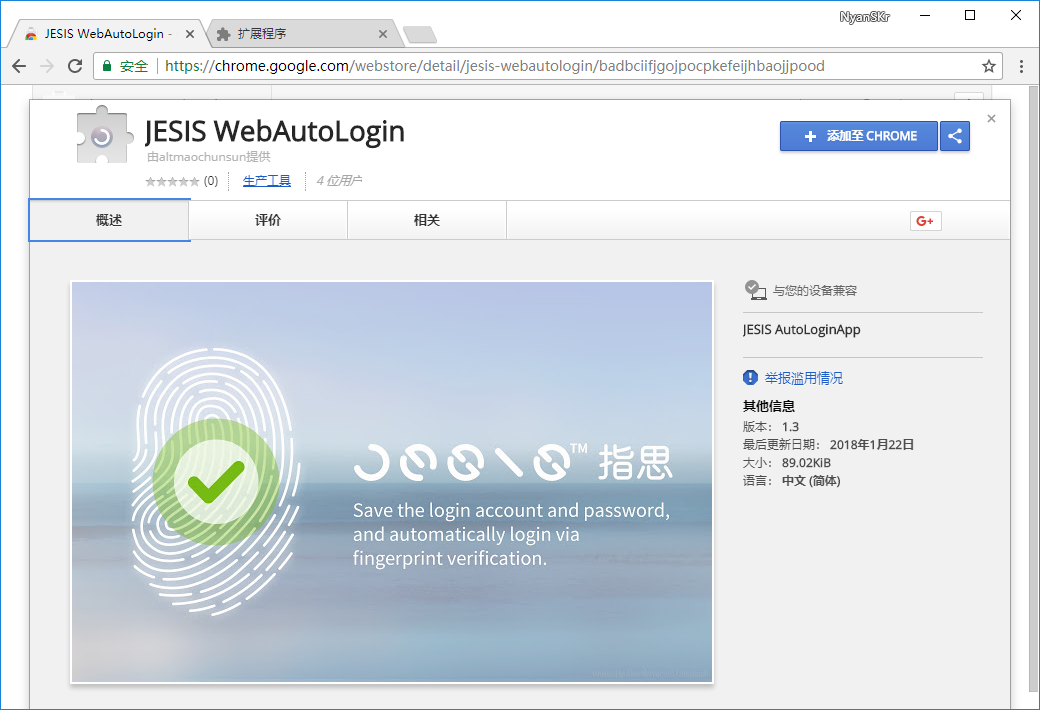Image resolution: width=1040 pixels, height=710 pixels.
Task: Go back to the previous page
Action: (19, 66)
